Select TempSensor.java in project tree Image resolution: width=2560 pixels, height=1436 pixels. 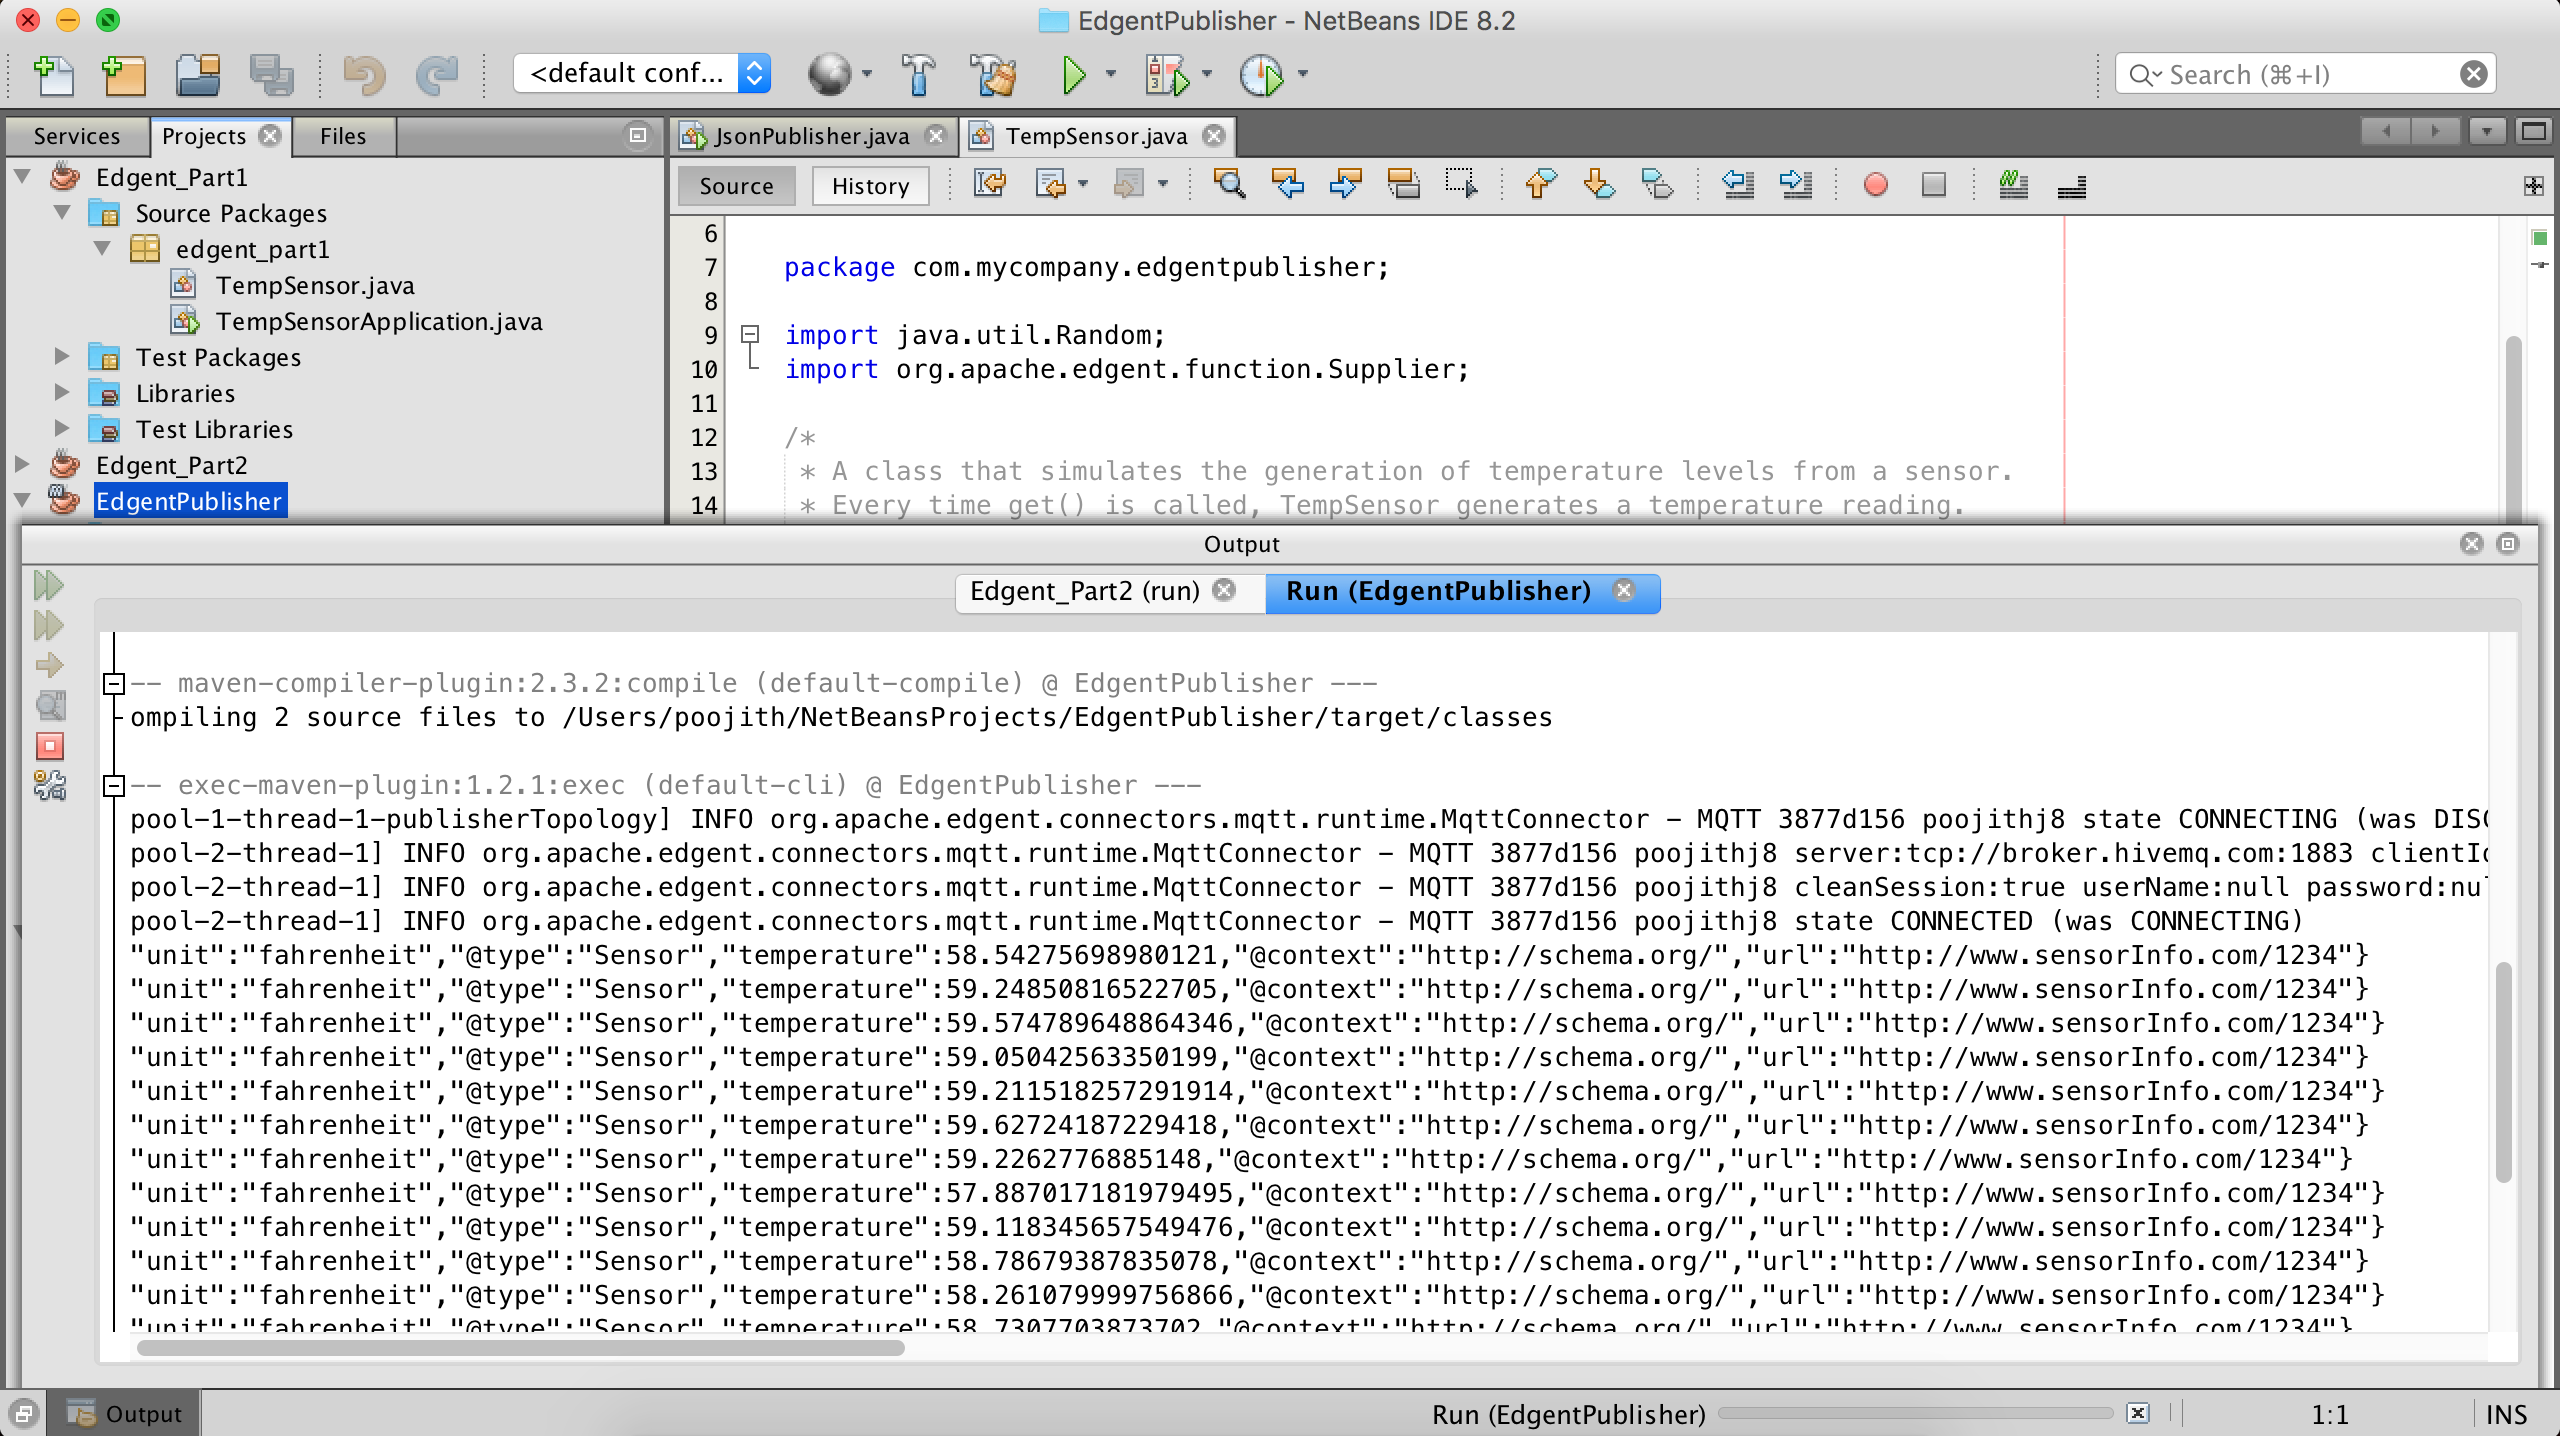click(x=313, y=285)
